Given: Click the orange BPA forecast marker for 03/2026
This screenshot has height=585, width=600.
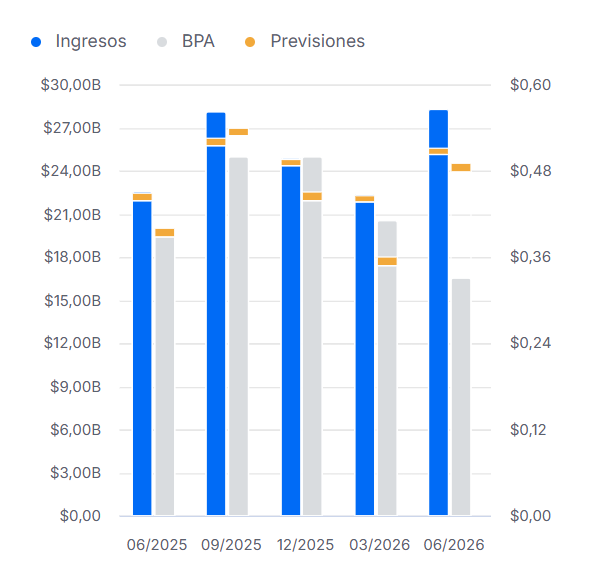Looking at the screenshot, I should [x=387, y=261].
